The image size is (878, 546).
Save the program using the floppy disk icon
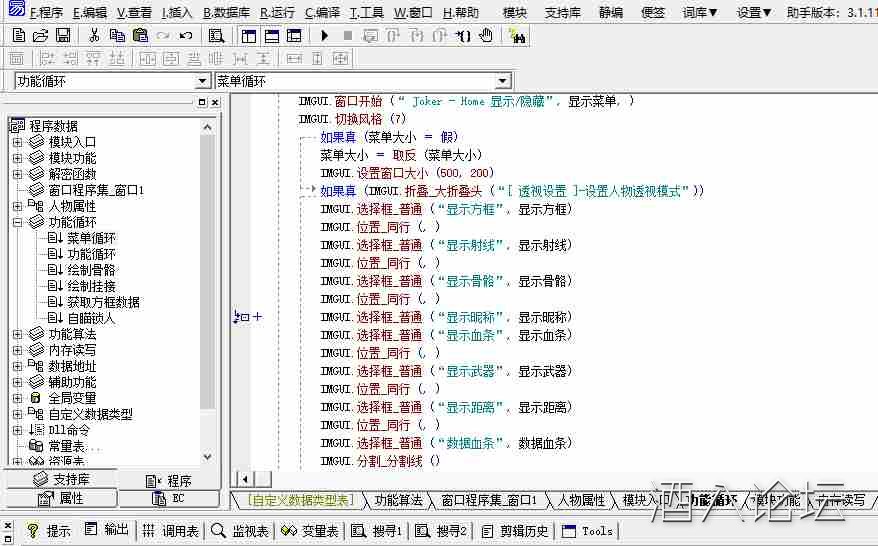62,35
